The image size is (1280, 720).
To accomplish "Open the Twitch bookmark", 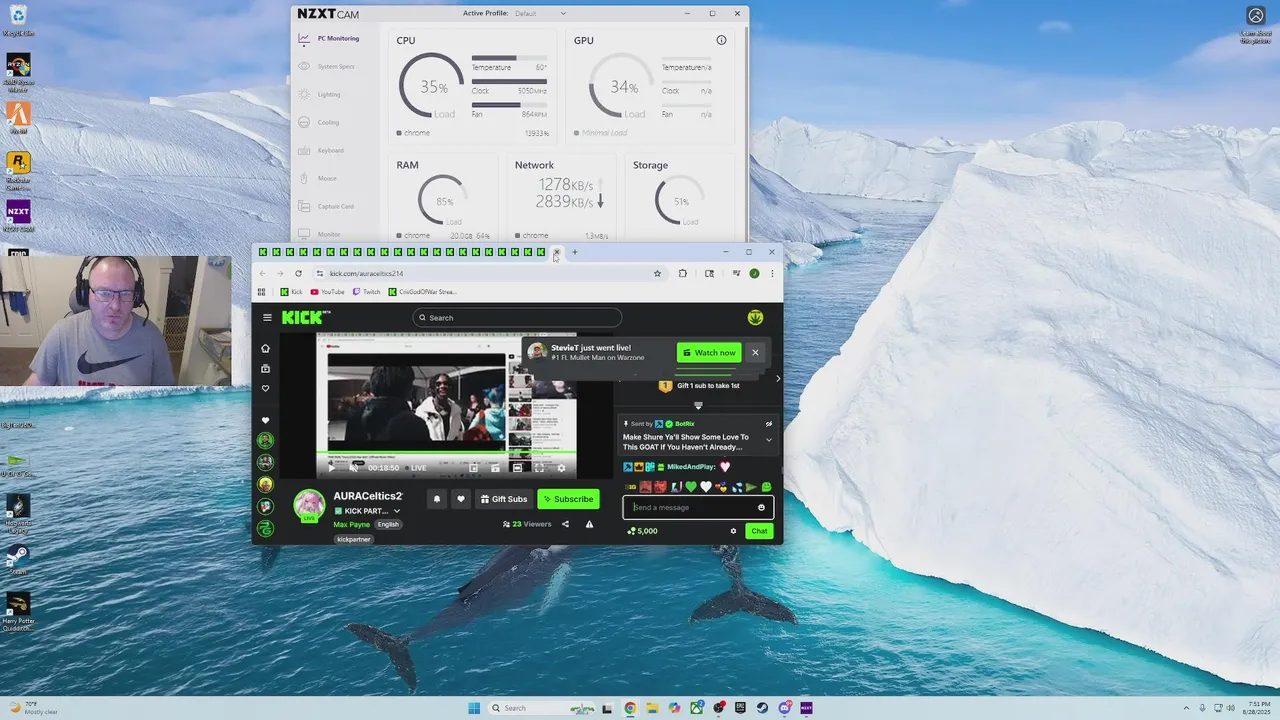I will point(366,292).
